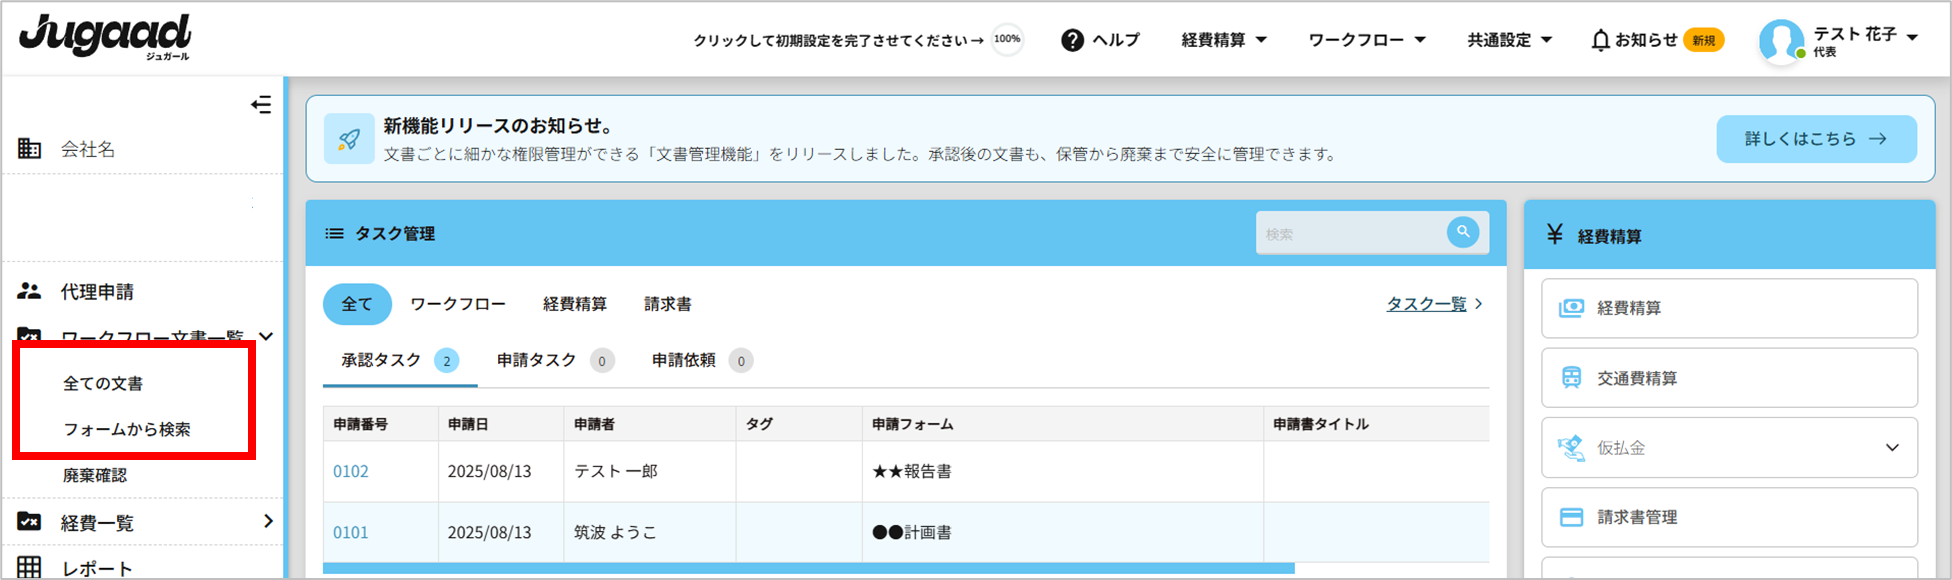Click the 請求書管理 card icon
This screenshot has height=580, width=1952.
coord(1571,517)
